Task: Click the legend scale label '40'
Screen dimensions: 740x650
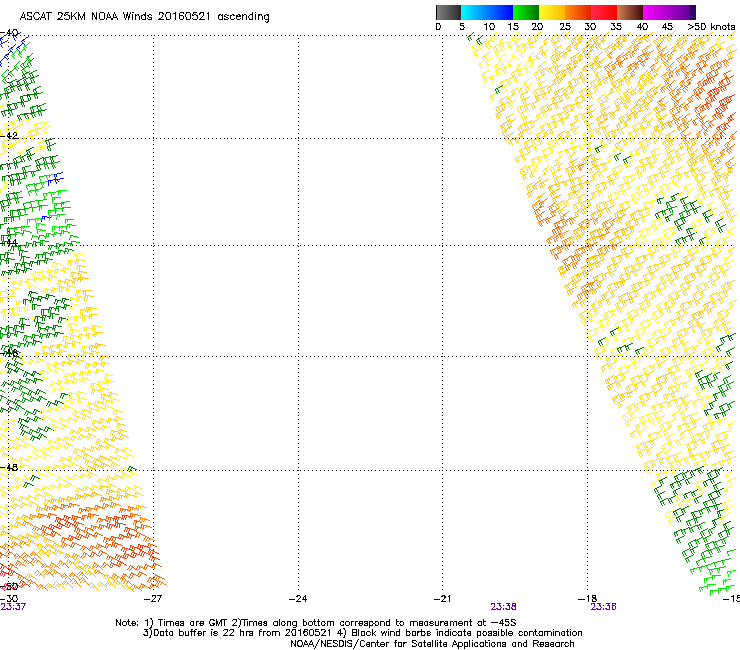Action: 642,27
